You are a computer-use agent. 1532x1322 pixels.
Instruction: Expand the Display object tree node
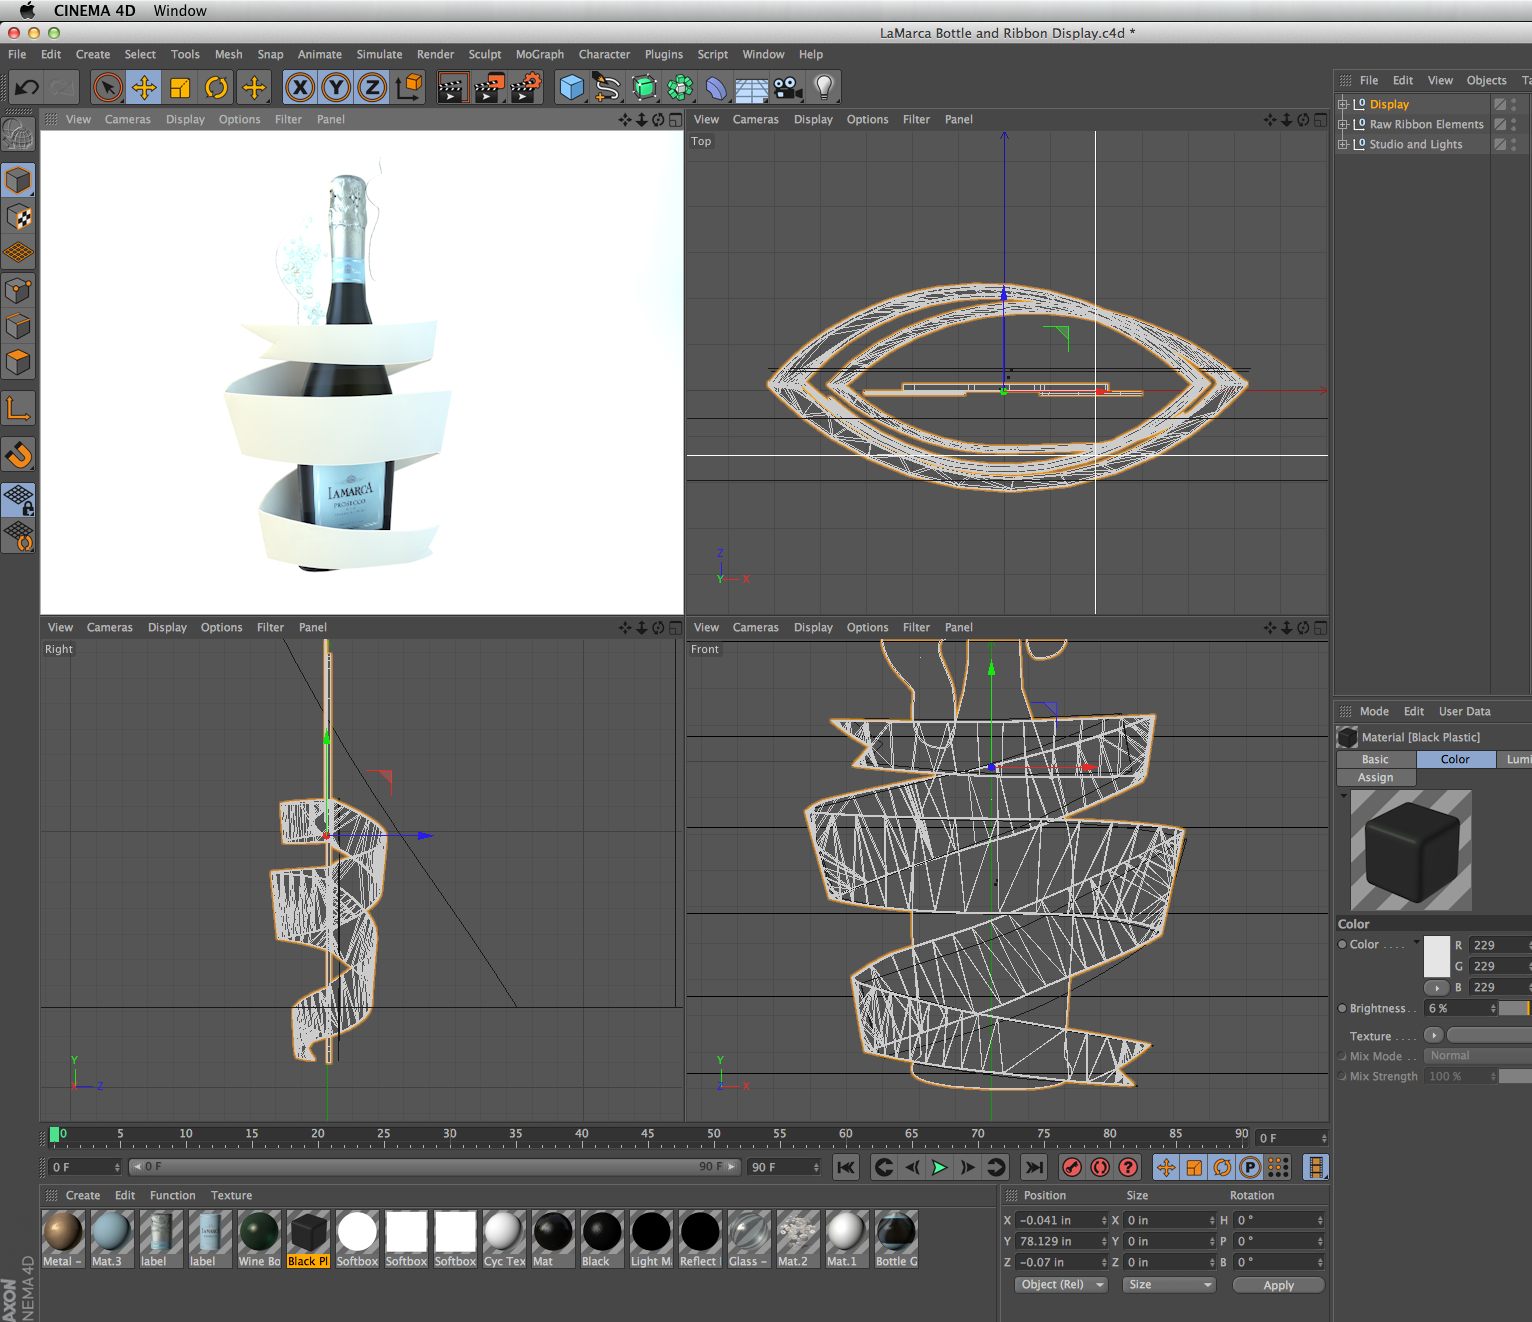(1342, 104)
